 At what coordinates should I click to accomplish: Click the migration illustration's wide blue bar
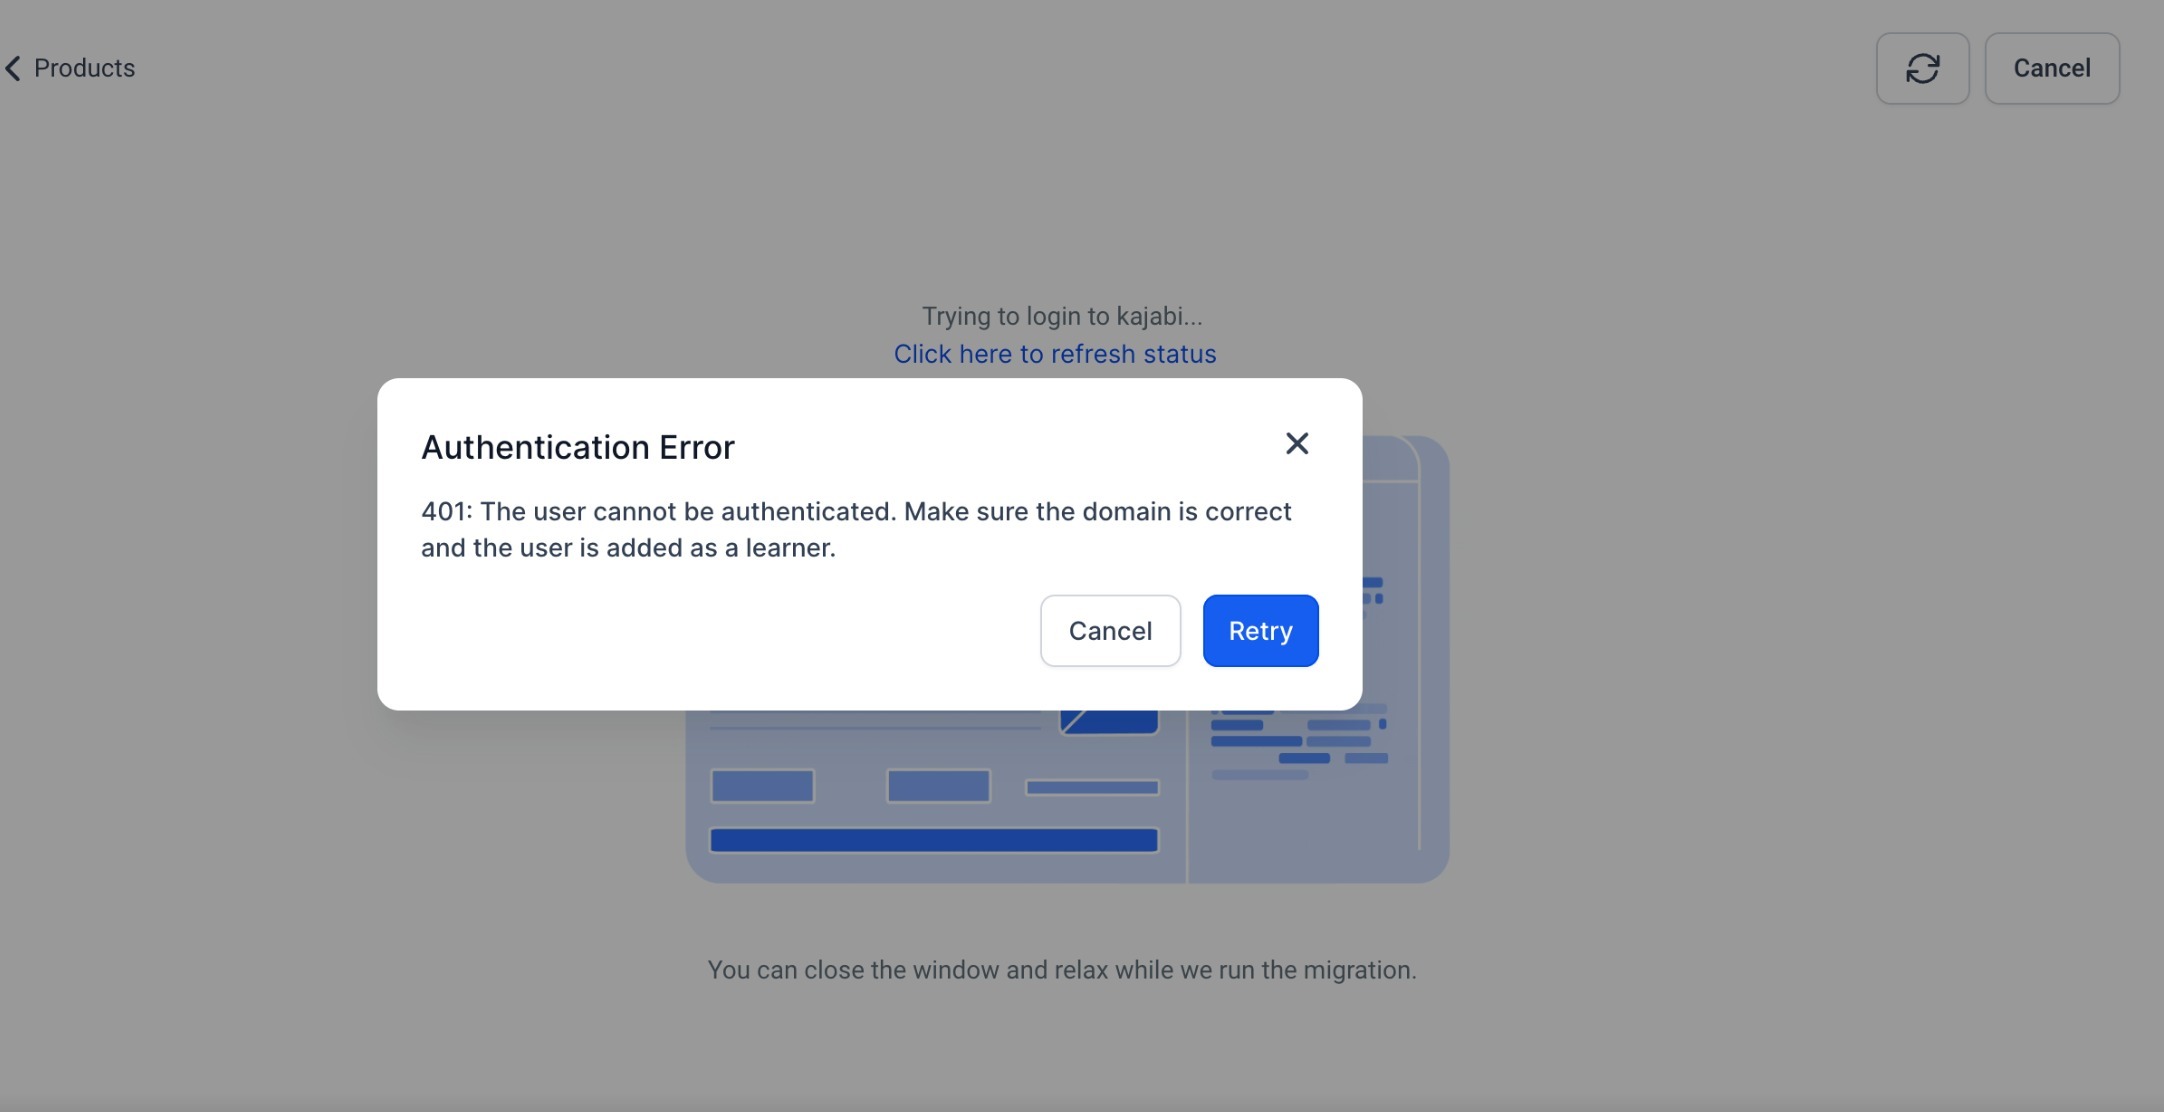coord(933,840)
